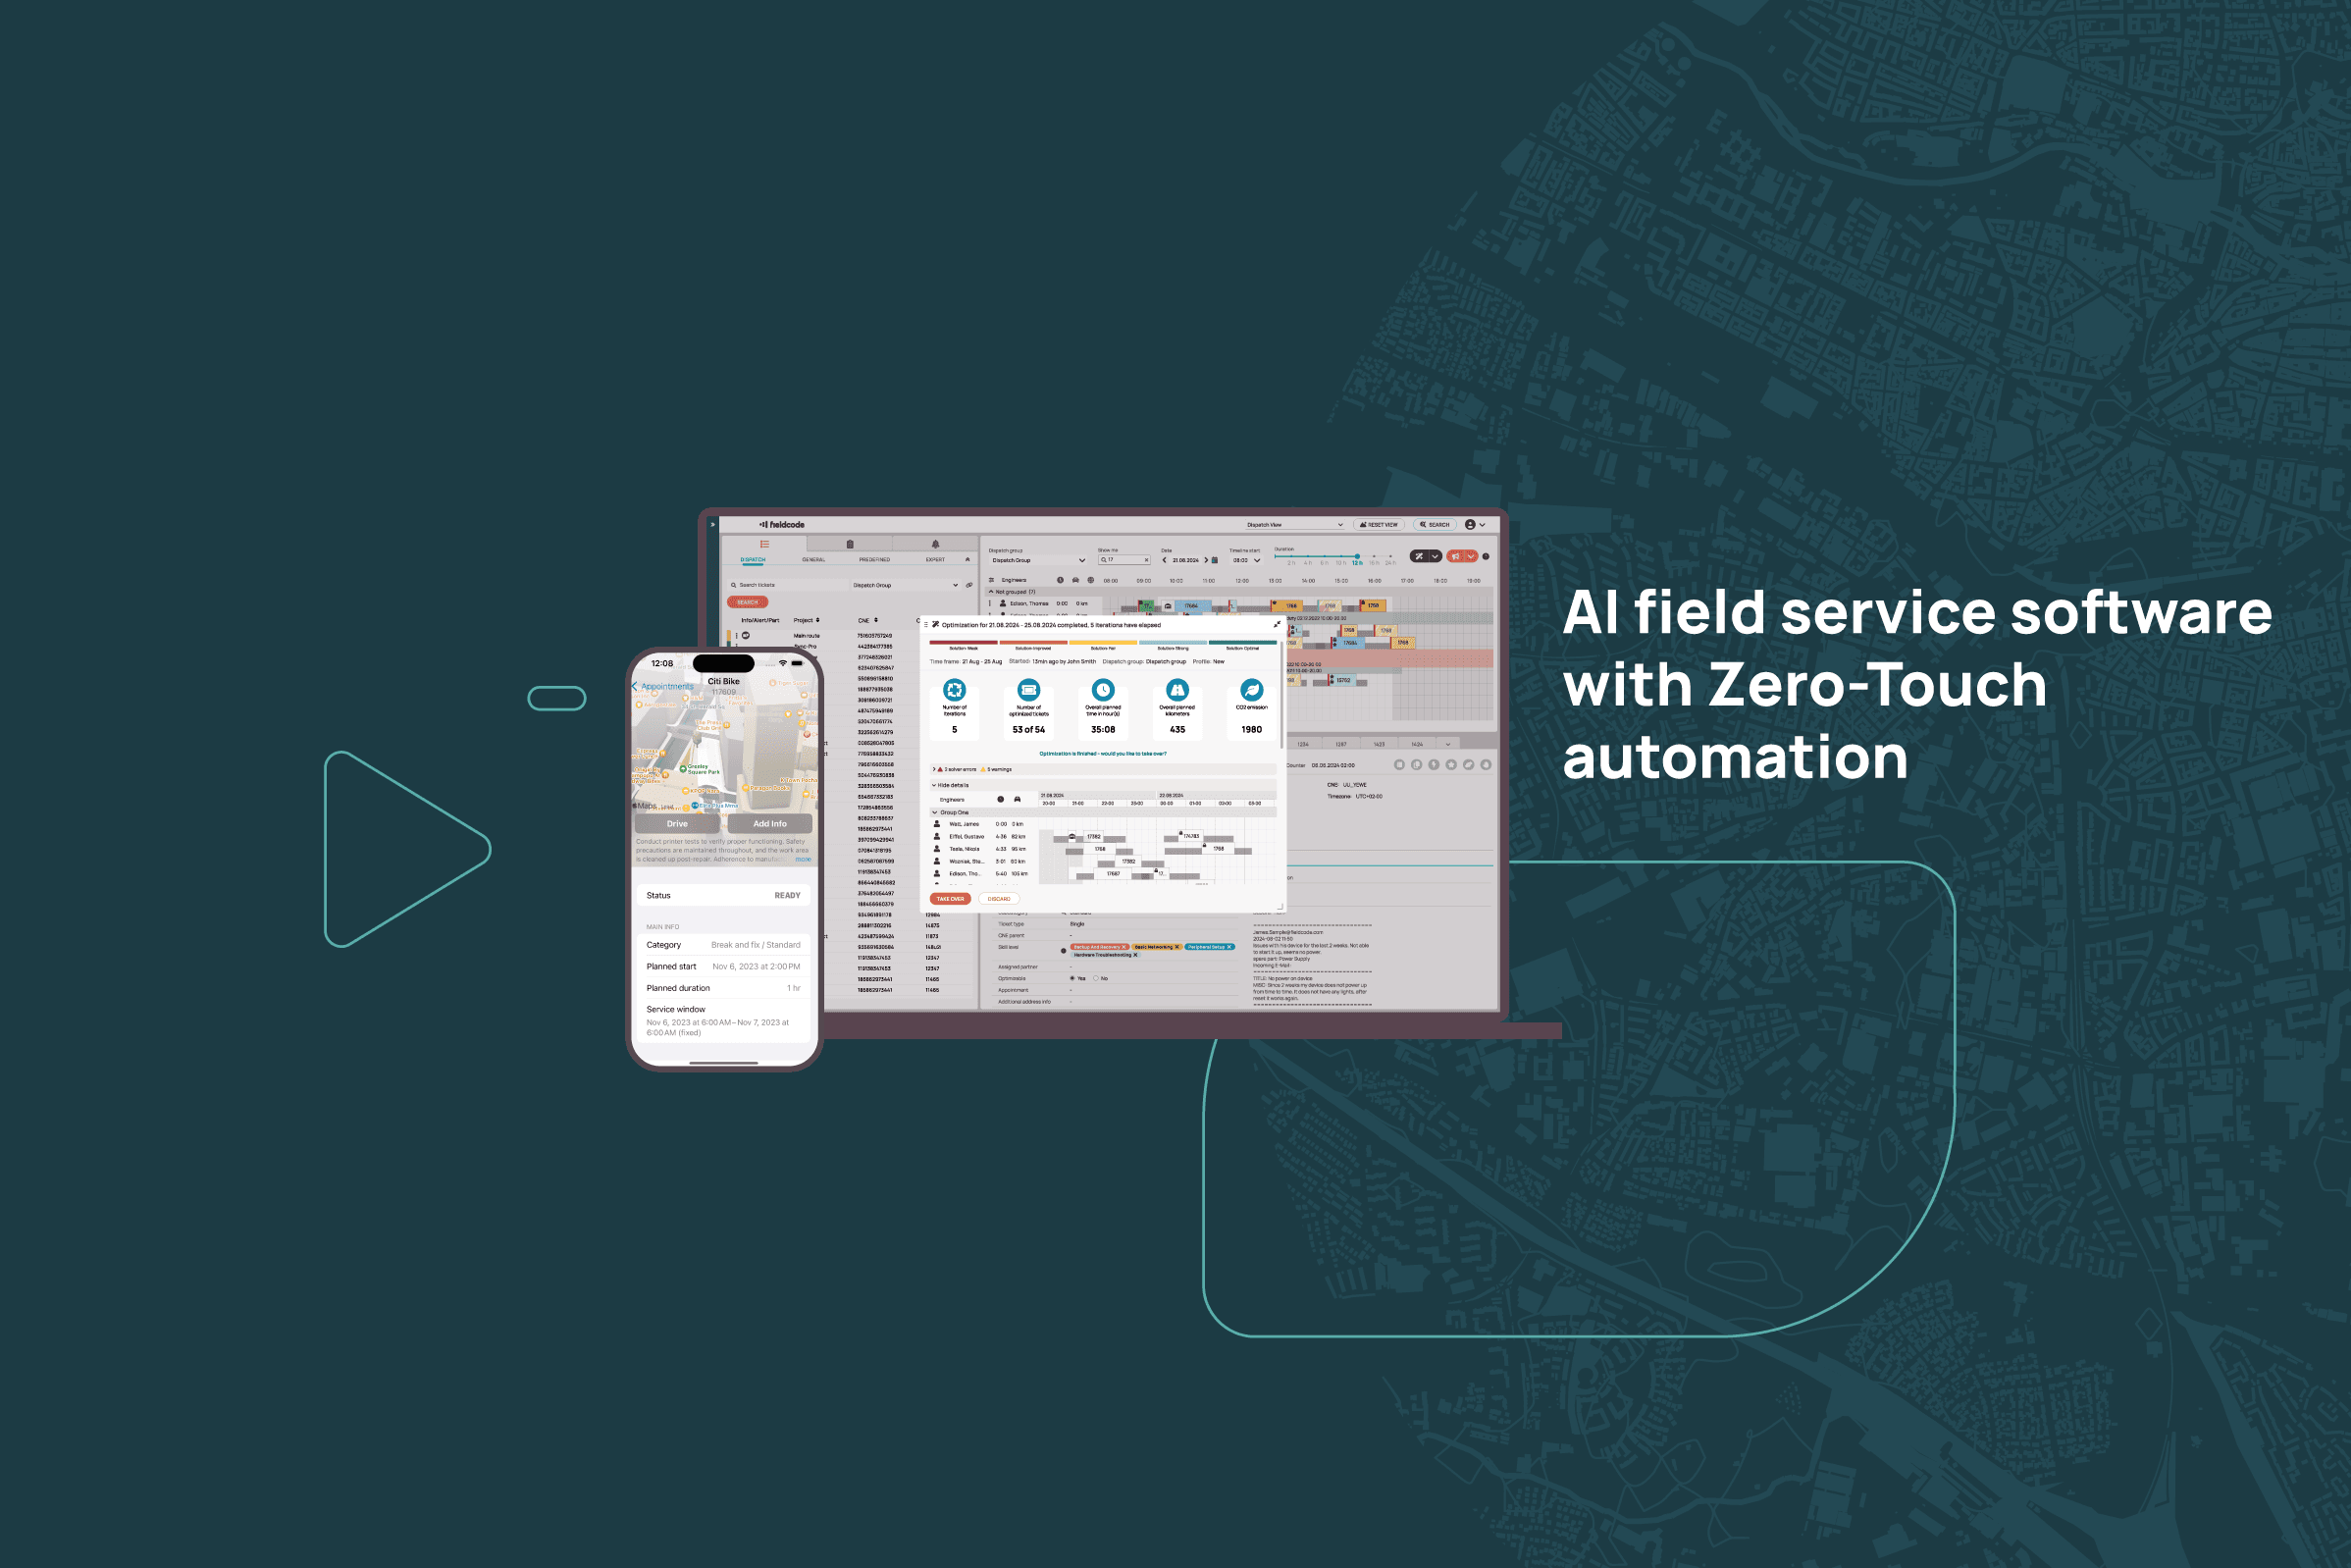The height and width of the screenshot is (1568, 2351).
Task: Open the Dispatch Group dropdown in ticket search
Action: click(x=905, y=585)
